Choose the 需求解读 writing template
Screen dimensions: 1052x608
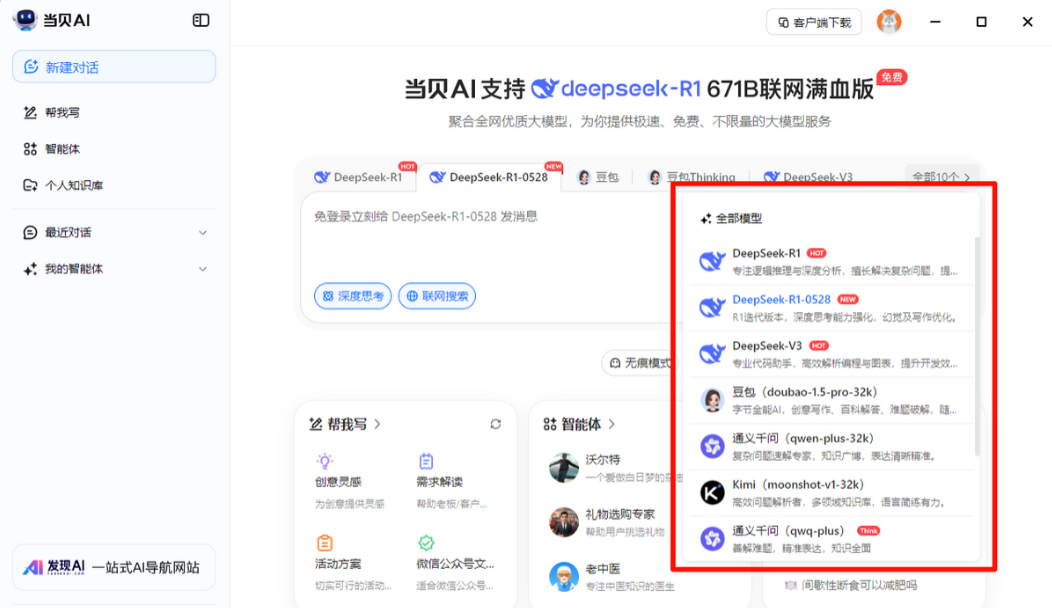click(453, 482)
